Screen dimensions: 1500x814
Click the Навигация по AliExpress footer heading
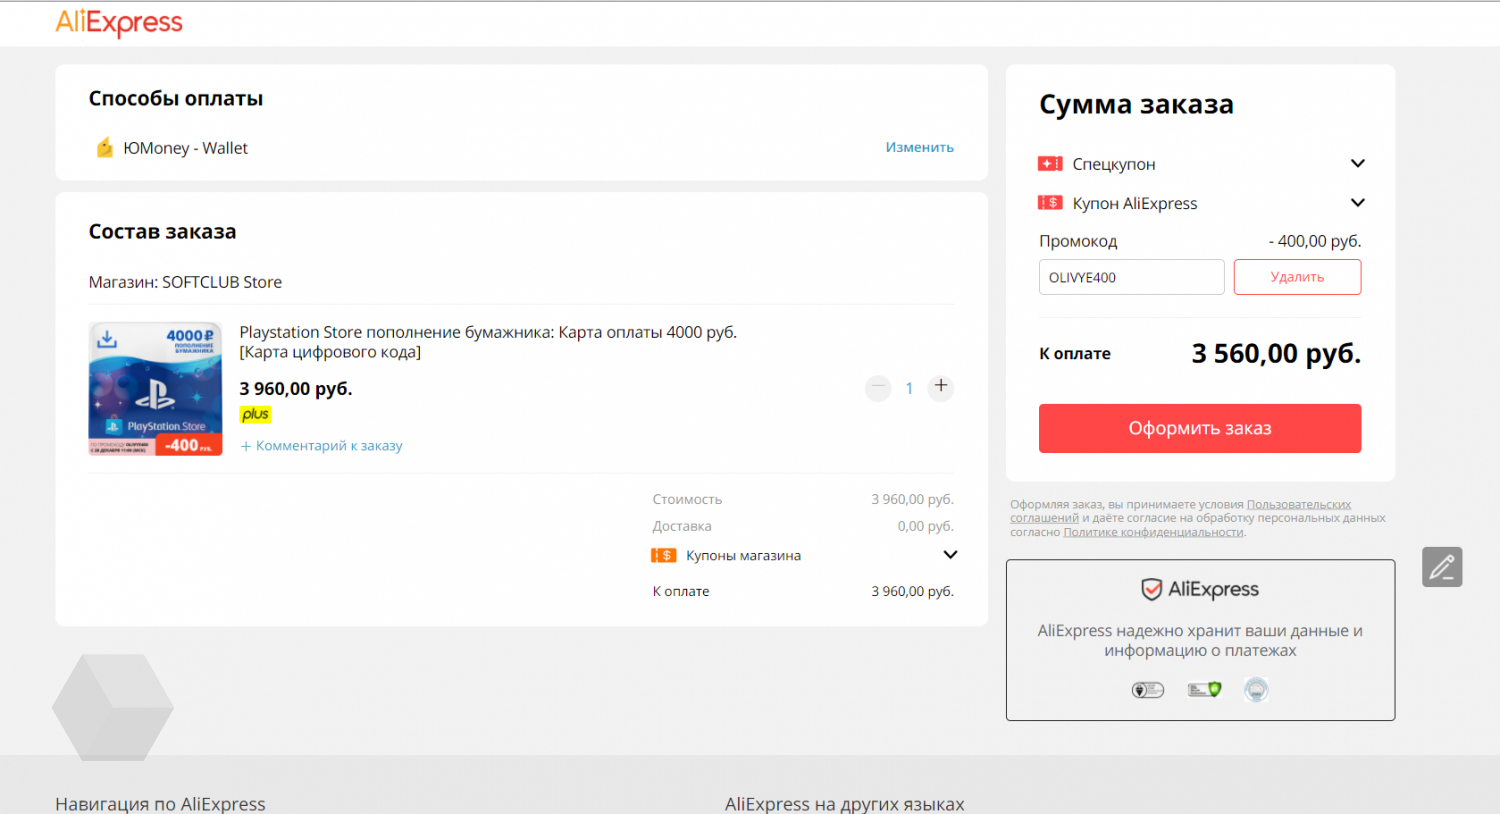(x=160, y=803)
